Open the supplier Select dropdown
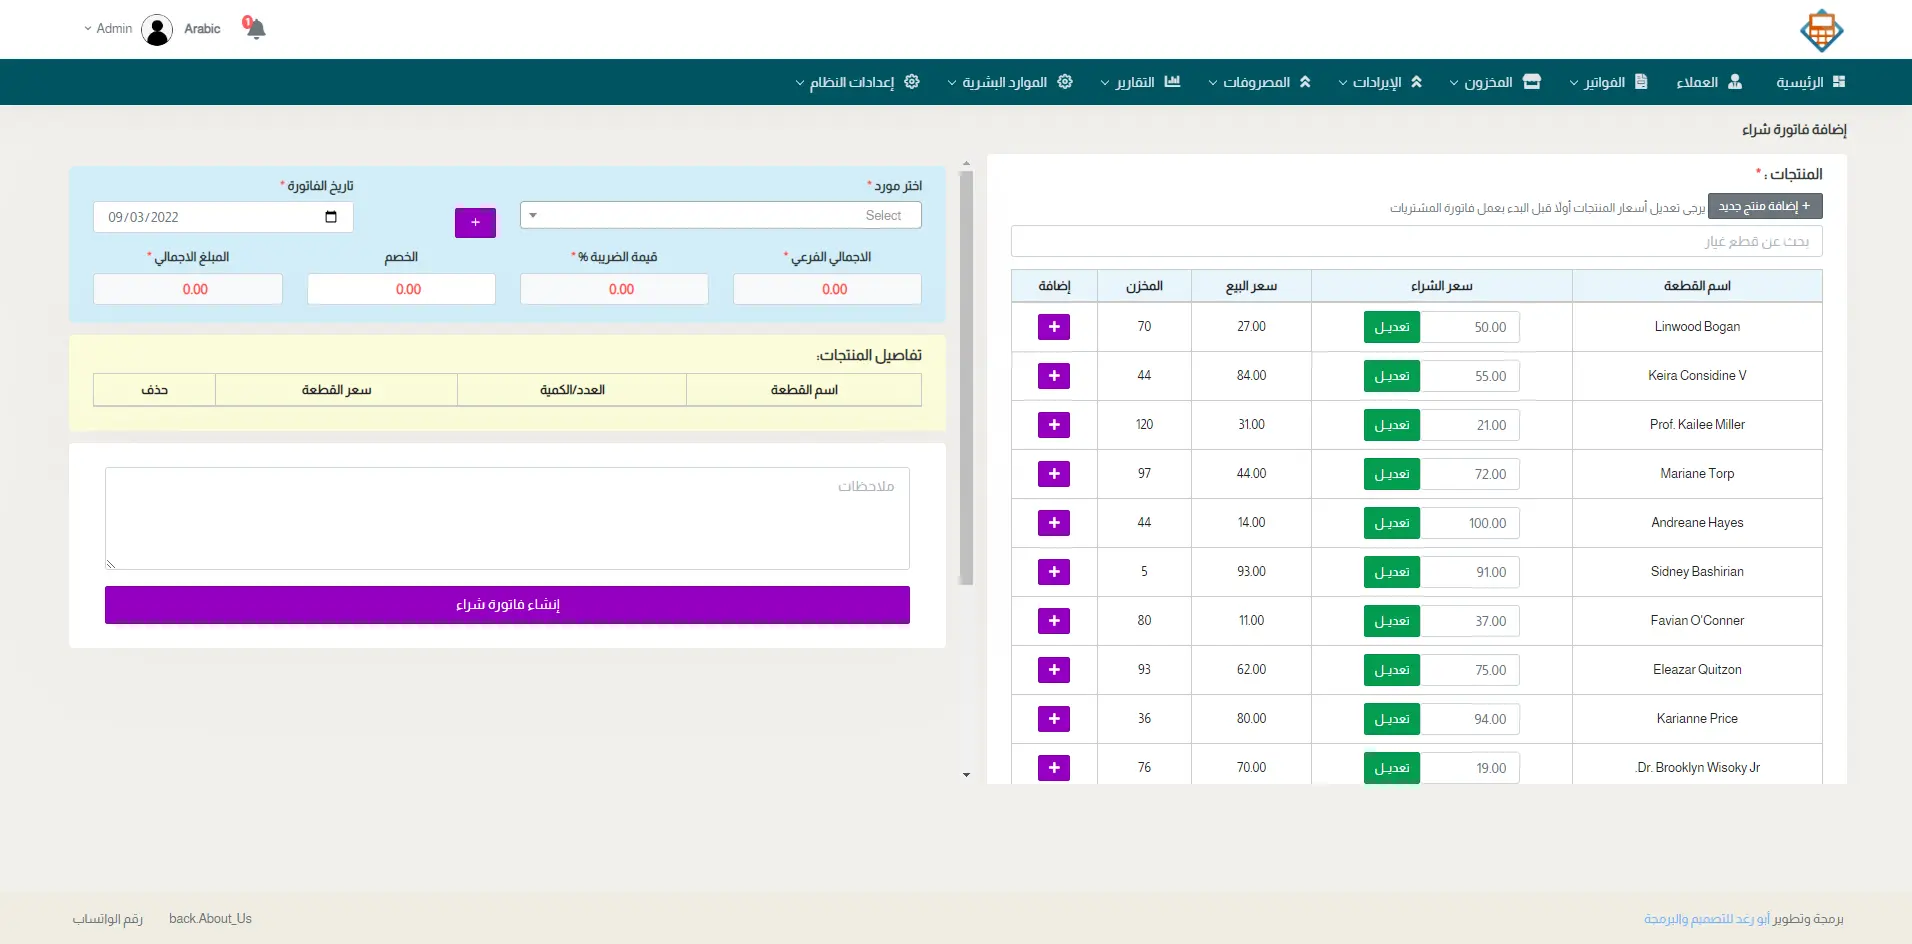This screenshot has height=944, width=1912. pyautogui.click(x=720, y=216)
